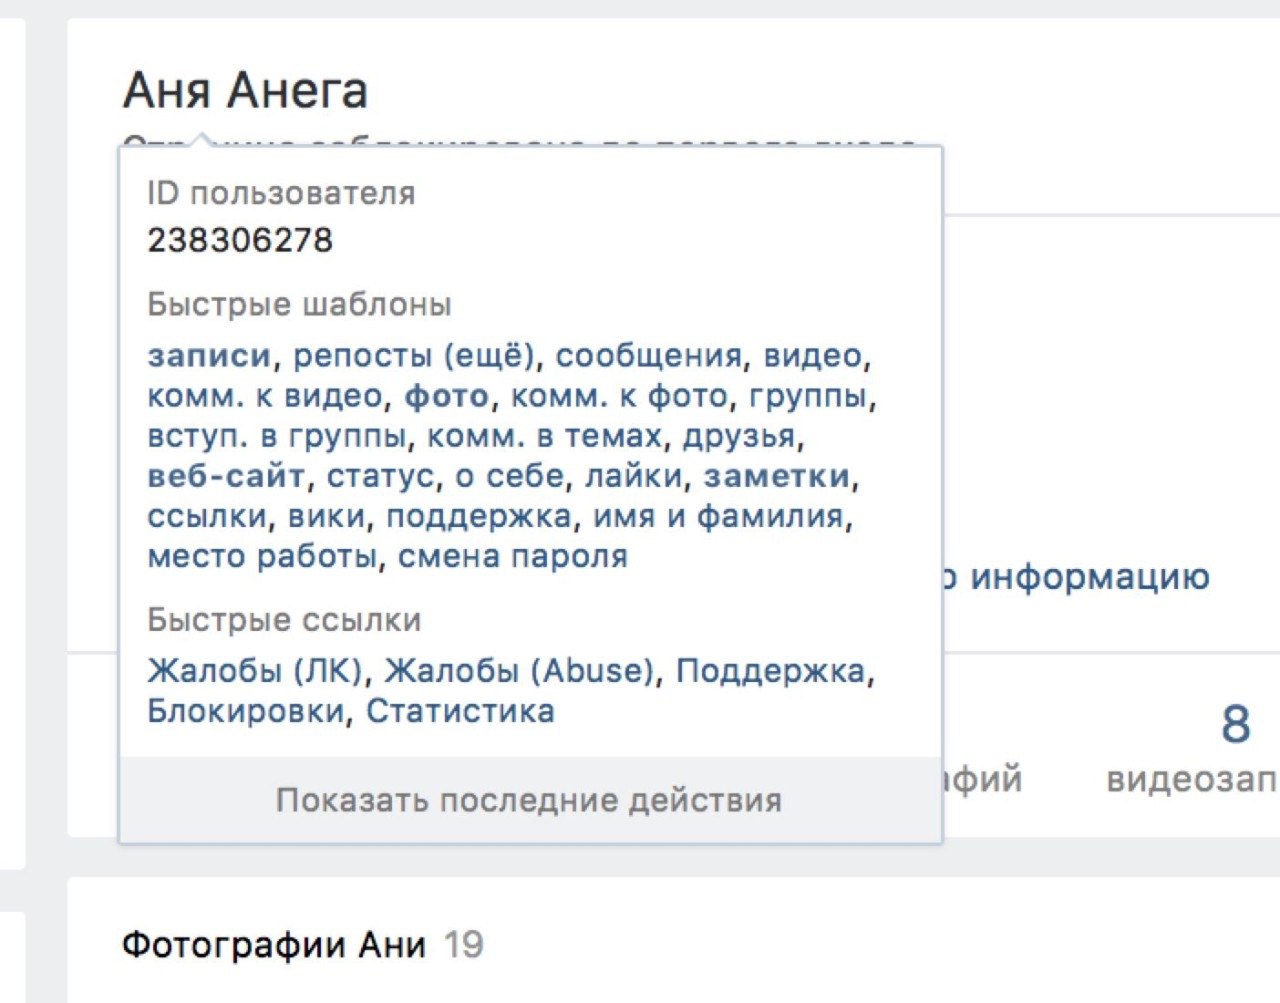The image size is (1280, 1003).
Task: Open the заметки quick template
Action: coord(777,477)
